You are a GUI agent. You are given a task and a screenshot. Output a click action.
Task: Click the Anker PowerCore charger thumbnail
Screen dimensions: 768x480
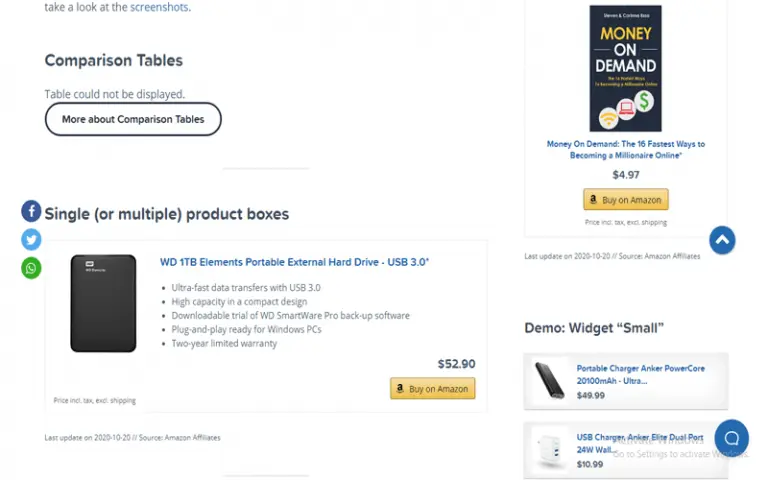pos(550,381)
